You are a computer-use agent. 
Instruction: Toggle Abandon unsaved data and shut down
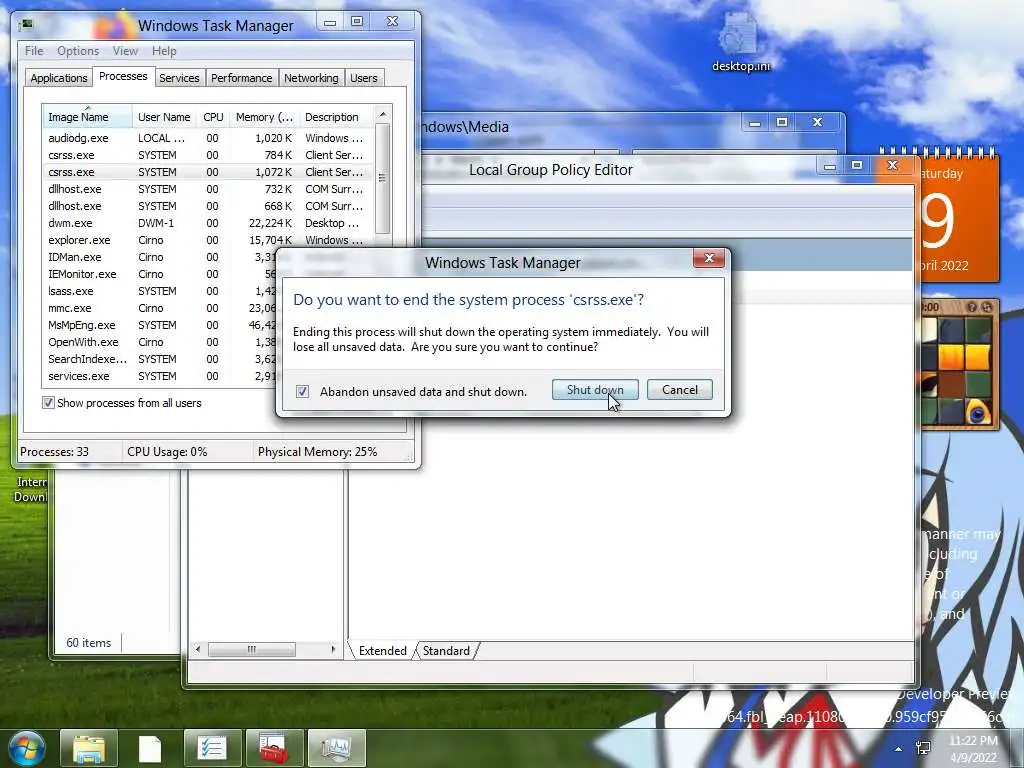[x=302, y=391]
